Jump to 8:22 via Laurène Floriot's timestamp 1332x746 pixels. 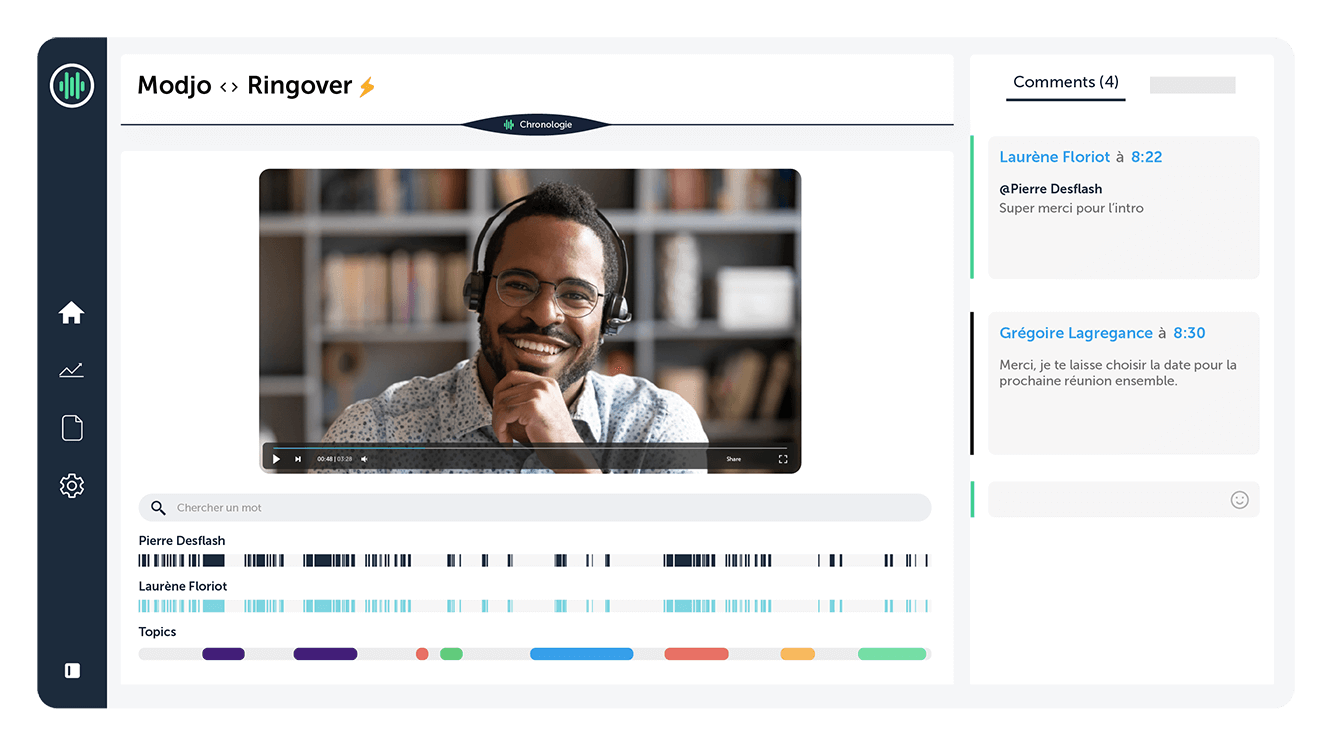(1146, 157)
